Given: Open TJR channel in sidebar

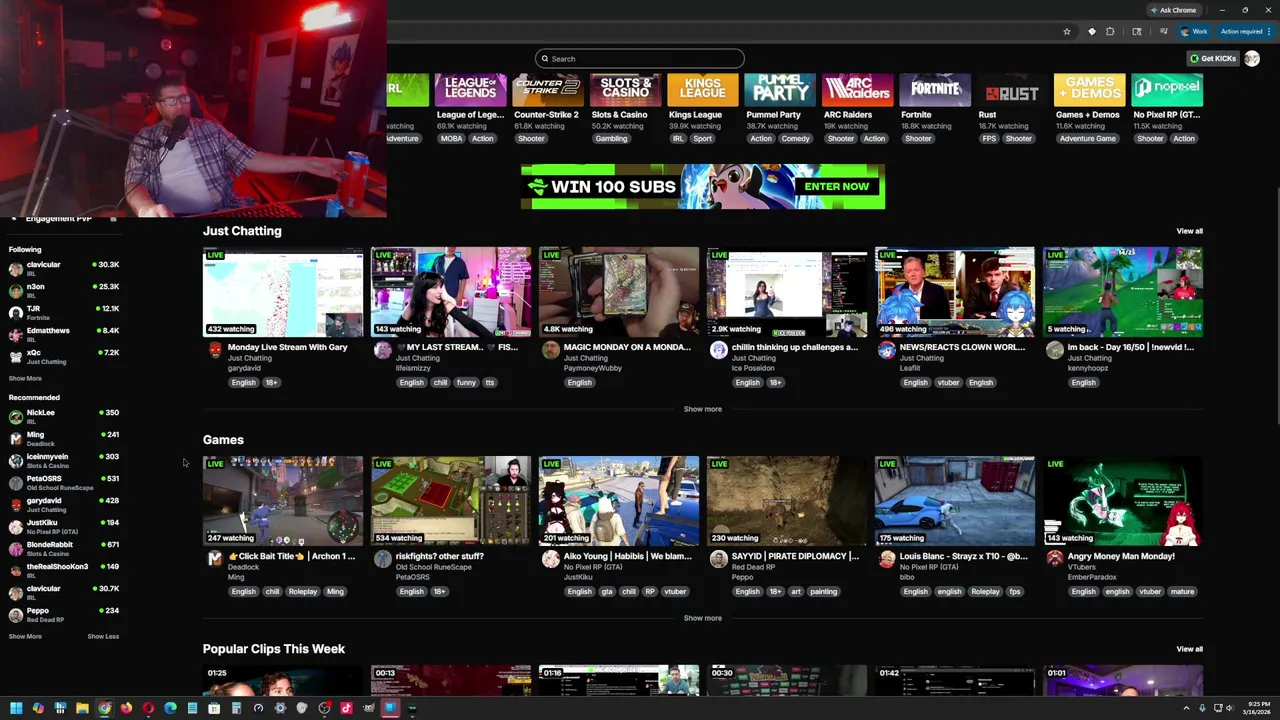Looking at the screenshot, I should (64, 312).
